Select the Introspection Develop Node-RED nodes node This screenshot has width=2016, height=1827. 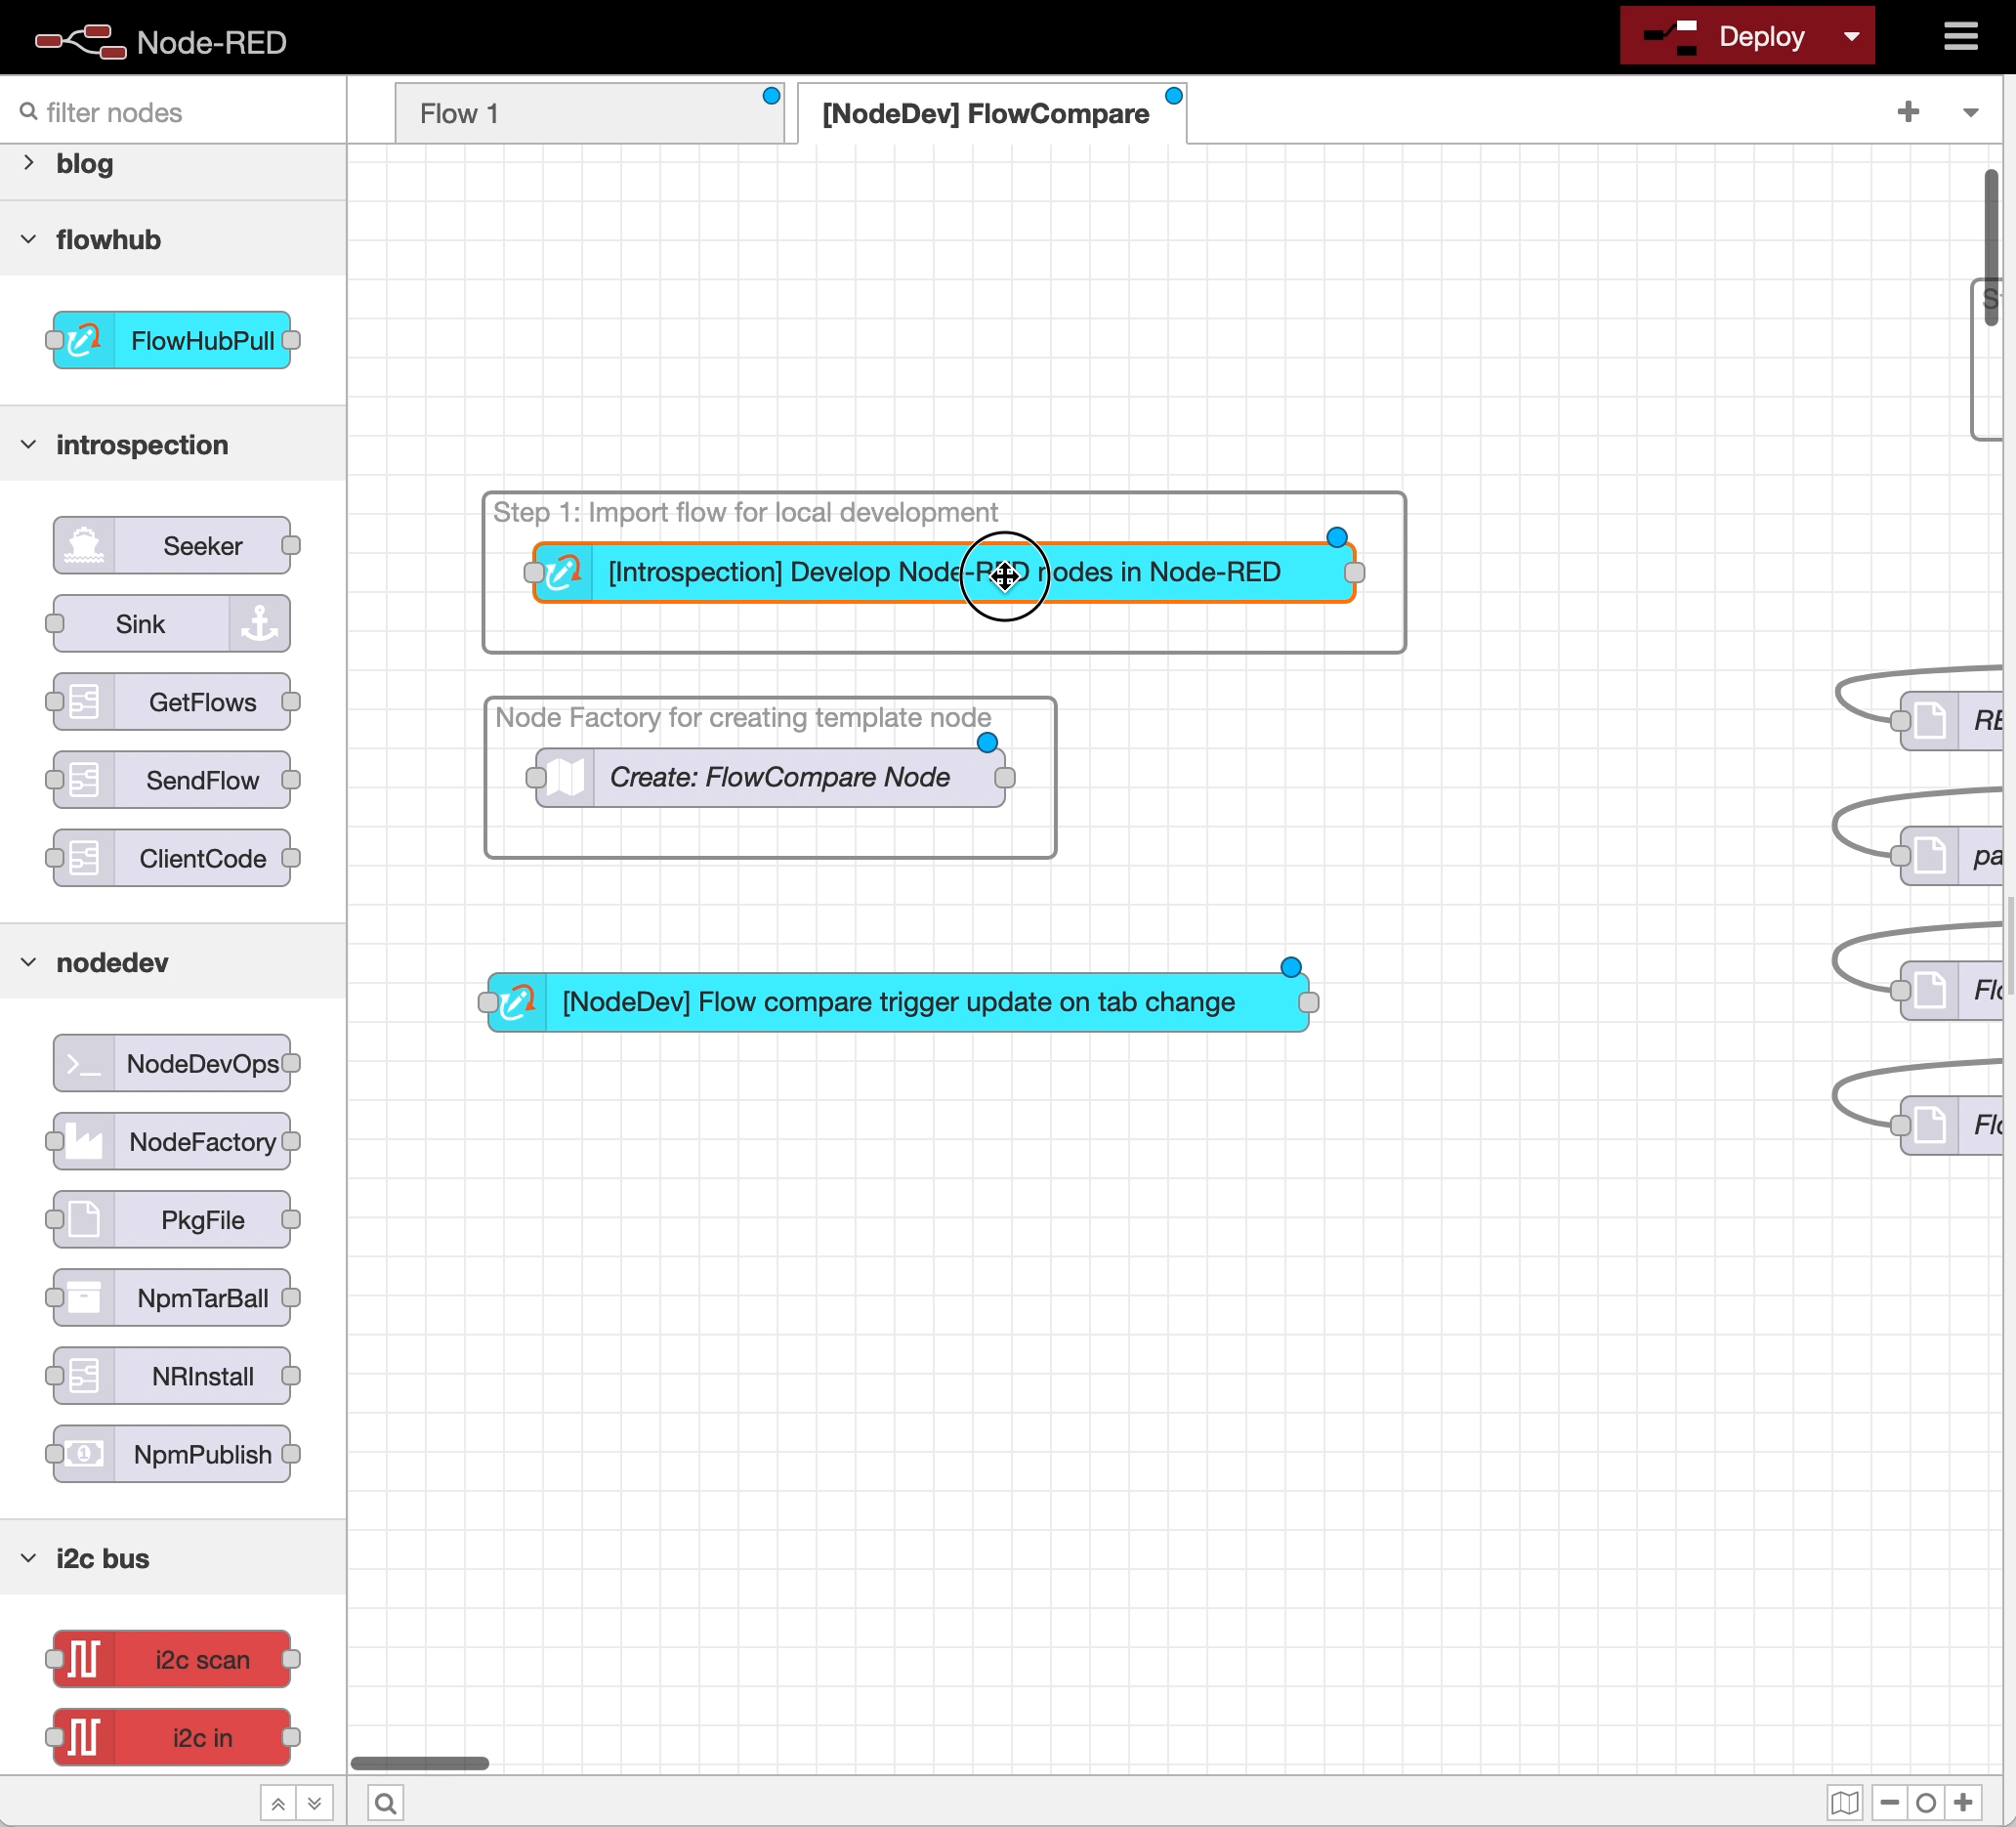tap(944, 572)
